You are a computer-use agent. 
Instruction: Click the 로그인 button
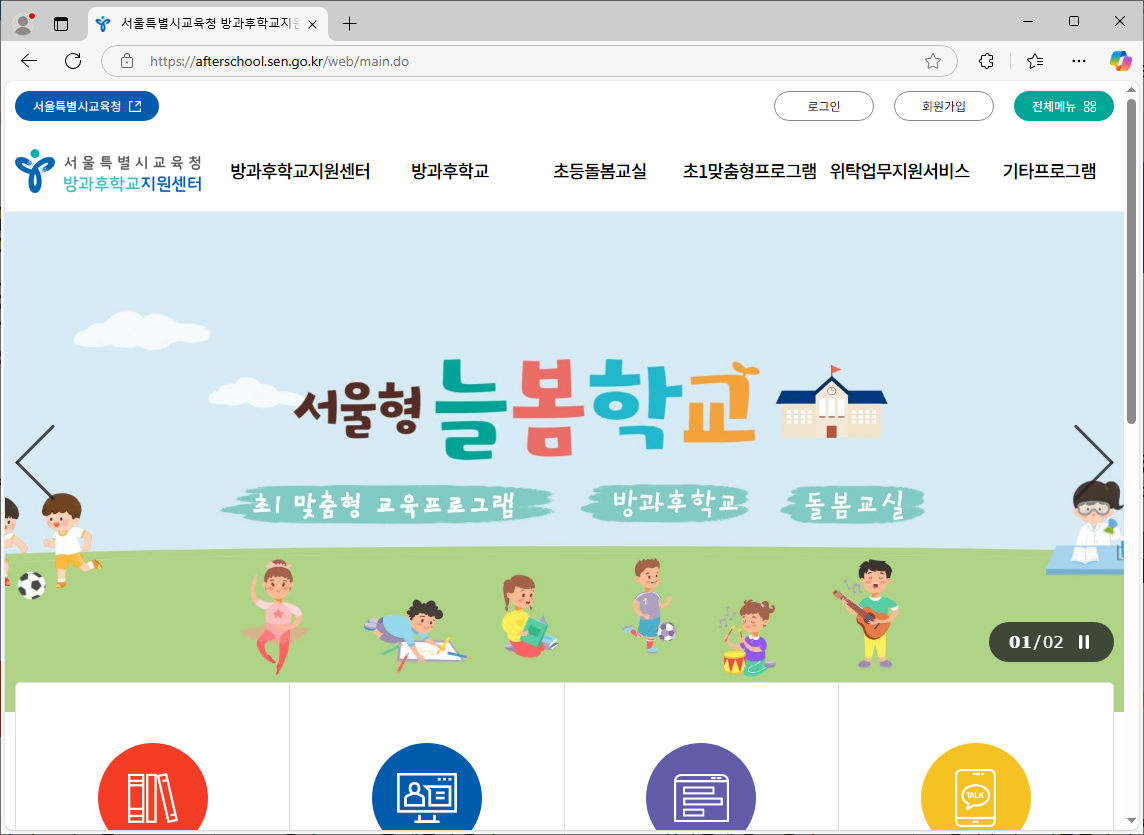point(823,105)
